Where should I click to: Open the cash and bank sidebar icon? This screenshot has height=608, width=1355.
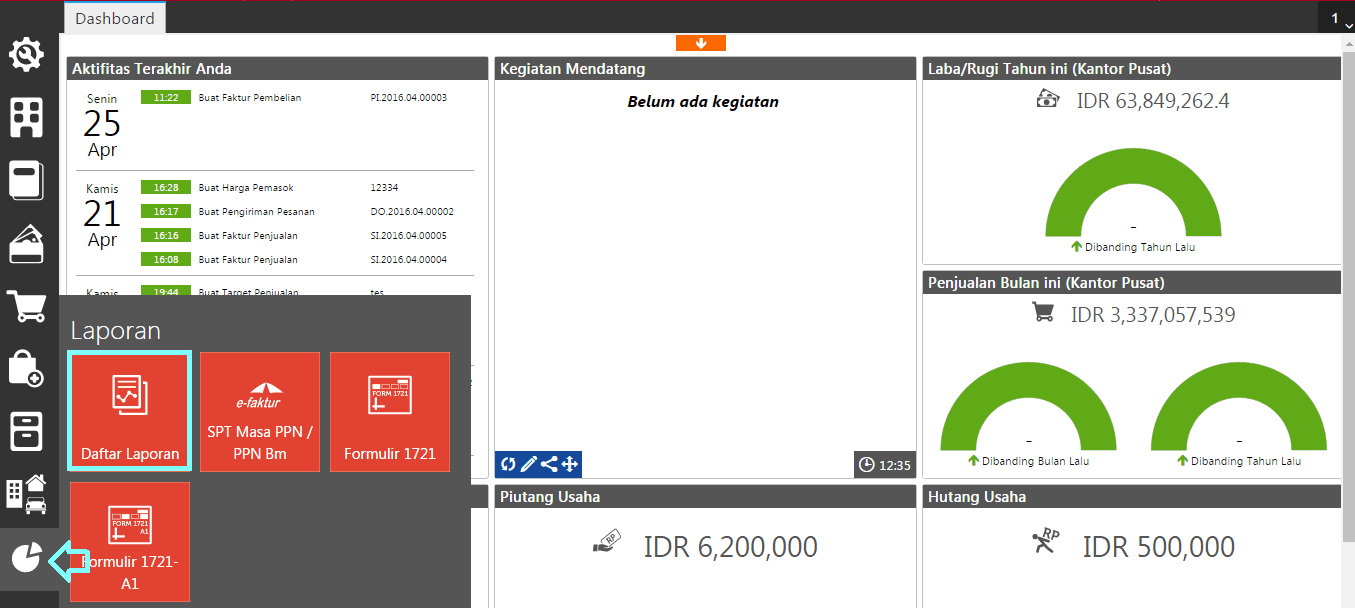pos(27,180)
